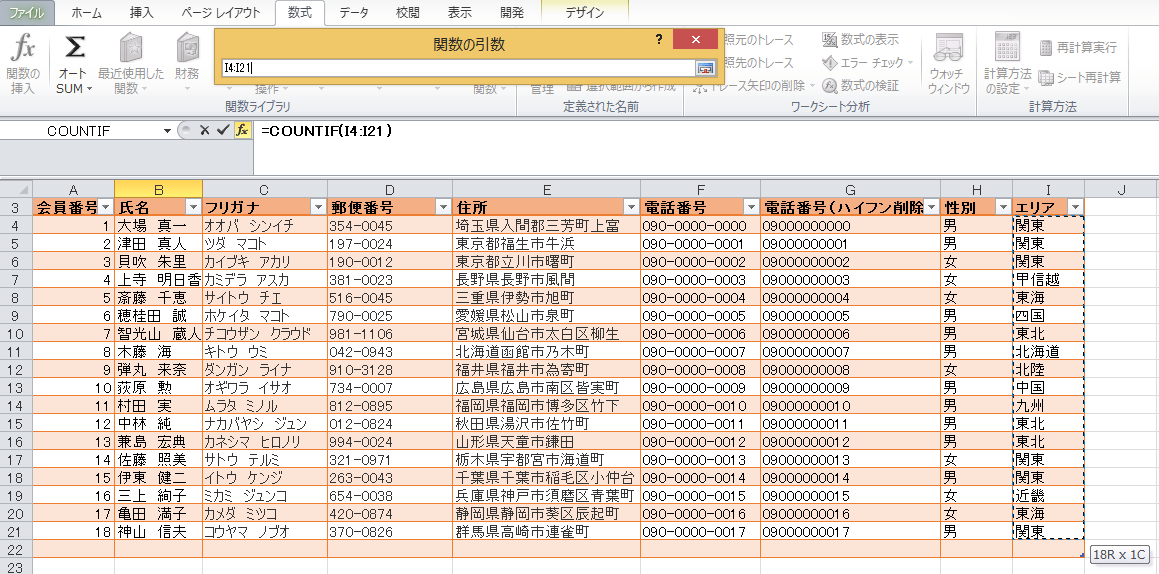Open Error Checking (エラー チェック)
1159x574 pixels.
[x=868, y=63]
